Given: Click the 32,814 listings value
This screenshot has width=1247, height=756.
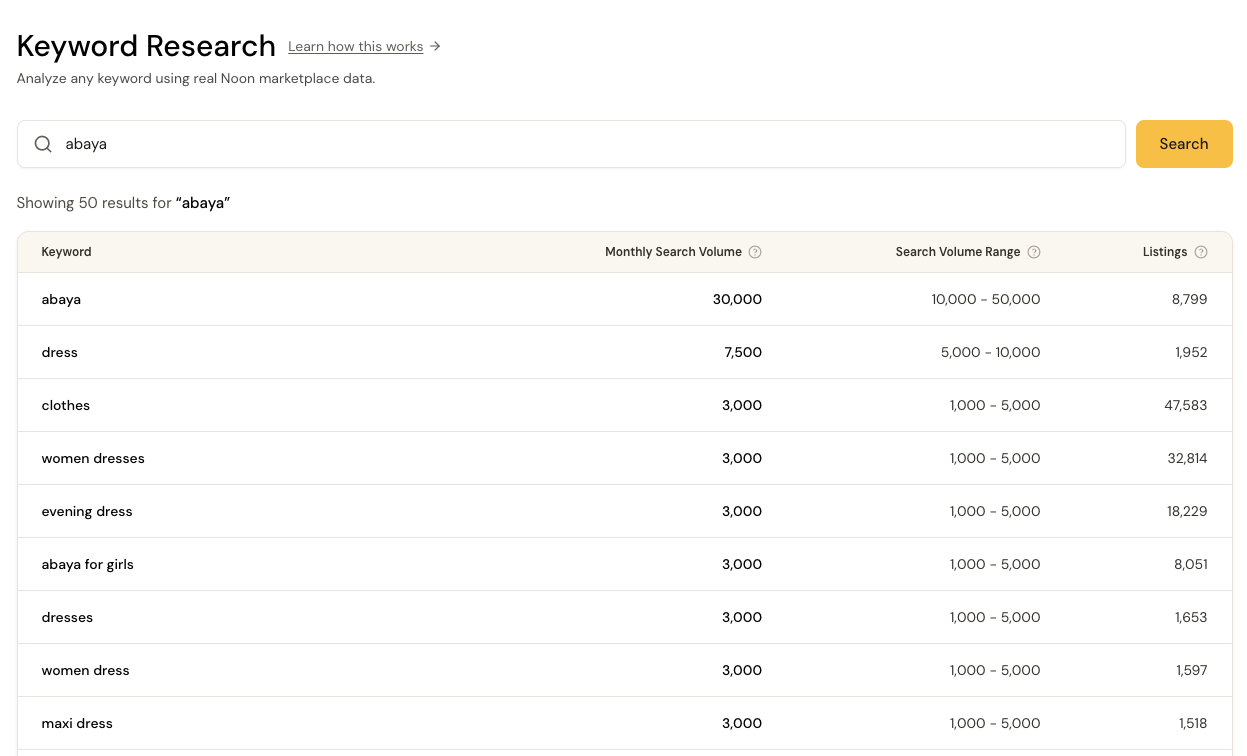Looking at the screenshot, I should [x=1187, y=458].
